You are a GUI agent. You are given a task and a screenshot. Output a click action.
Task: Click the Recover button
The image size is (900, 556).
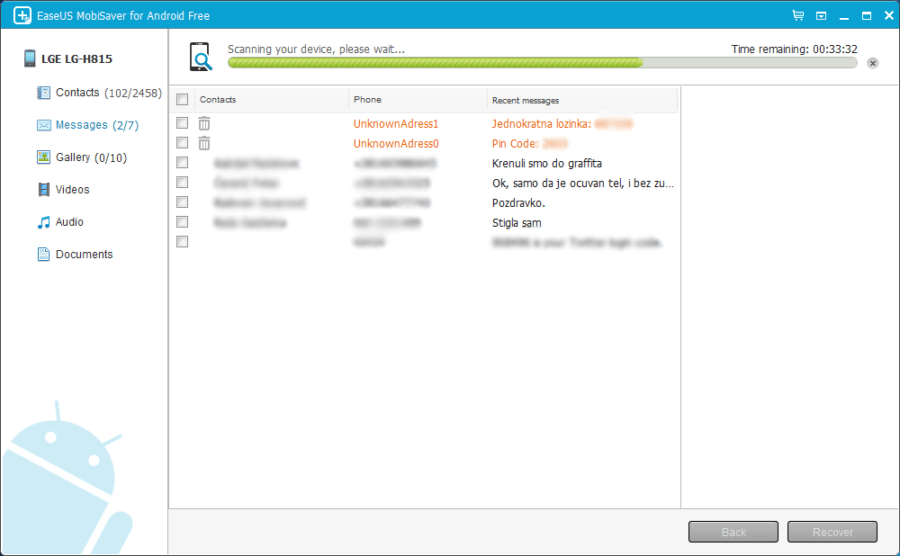point(832,532)
